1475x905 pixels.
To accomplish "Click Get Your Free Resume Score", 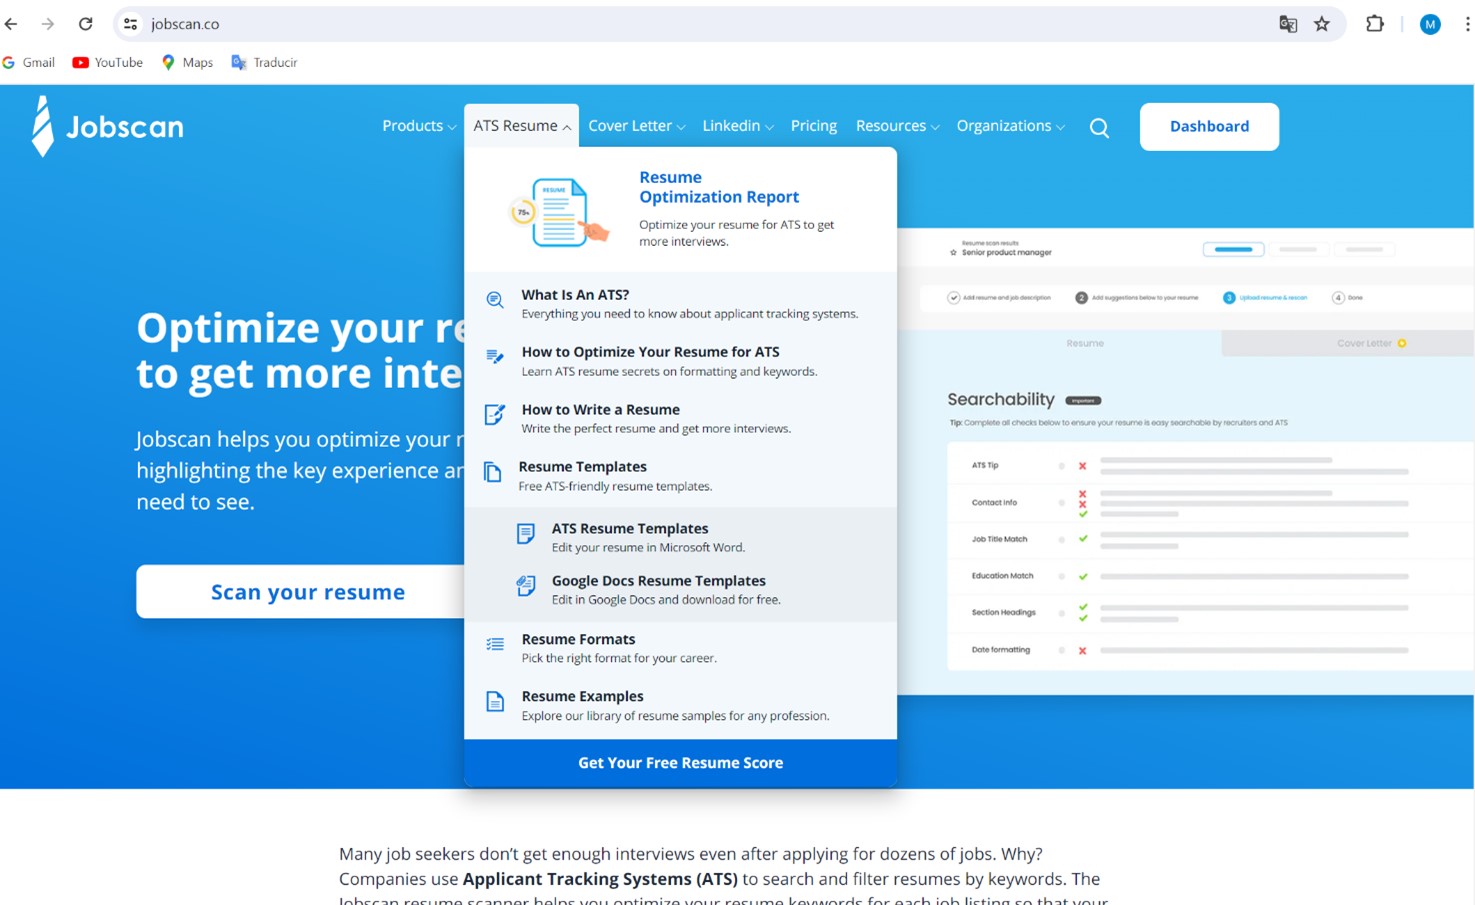I will 680,762.
